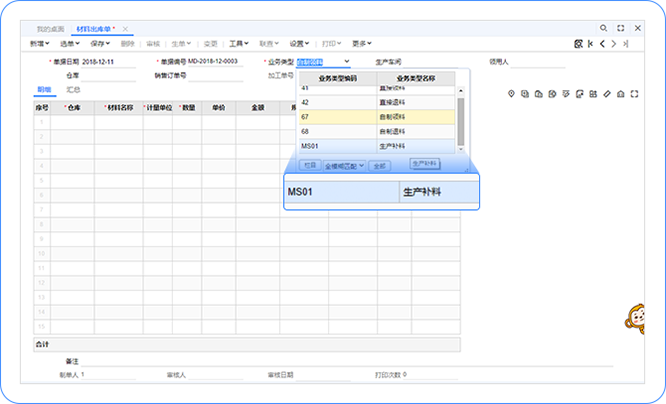
Task: Click the 计量单位 column header in grid
Action: click(x=158, y=108)
